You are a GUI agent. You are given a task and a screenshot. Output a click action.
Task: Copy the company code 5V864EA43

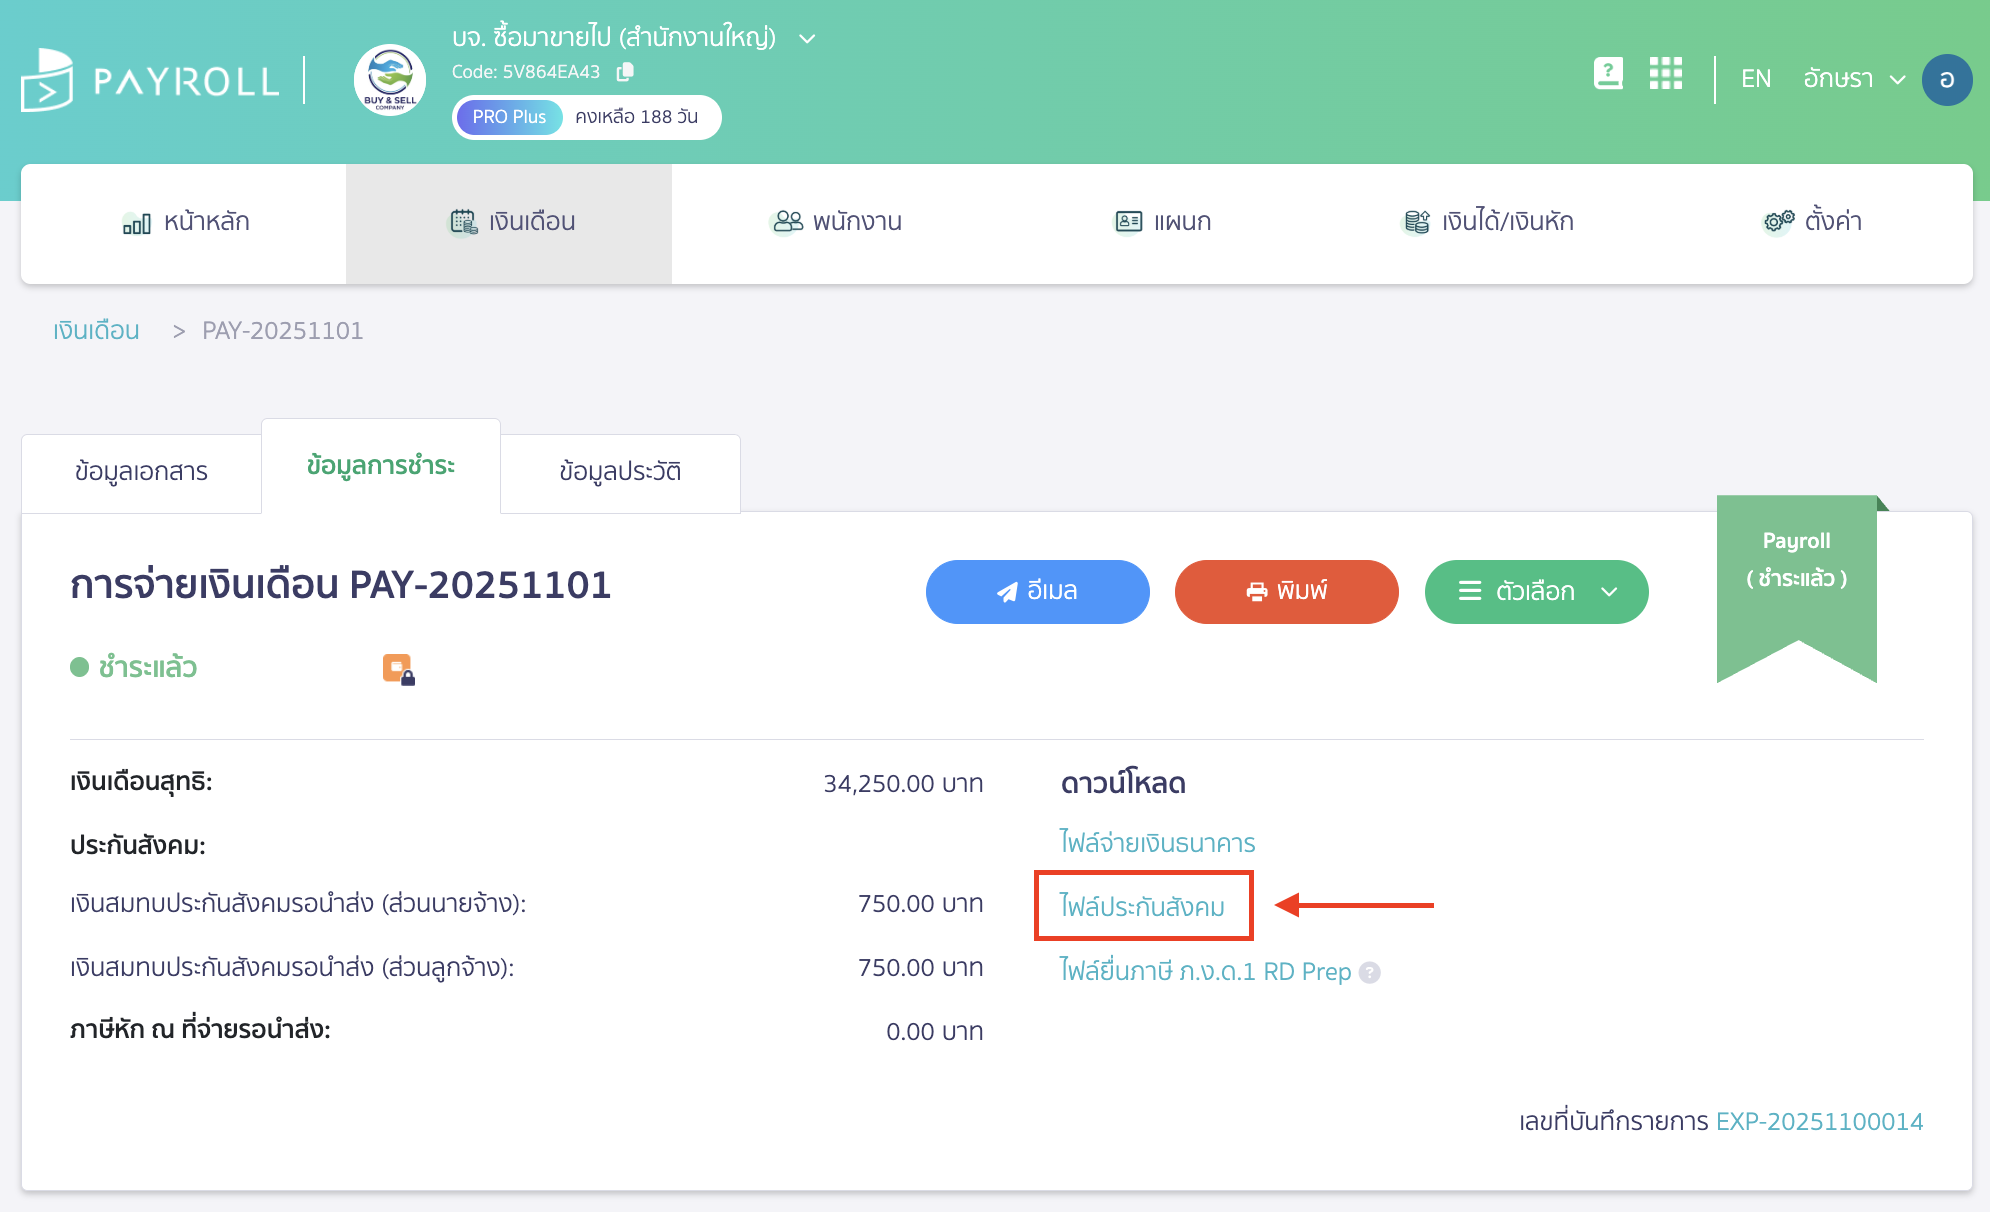click(627, 71)
